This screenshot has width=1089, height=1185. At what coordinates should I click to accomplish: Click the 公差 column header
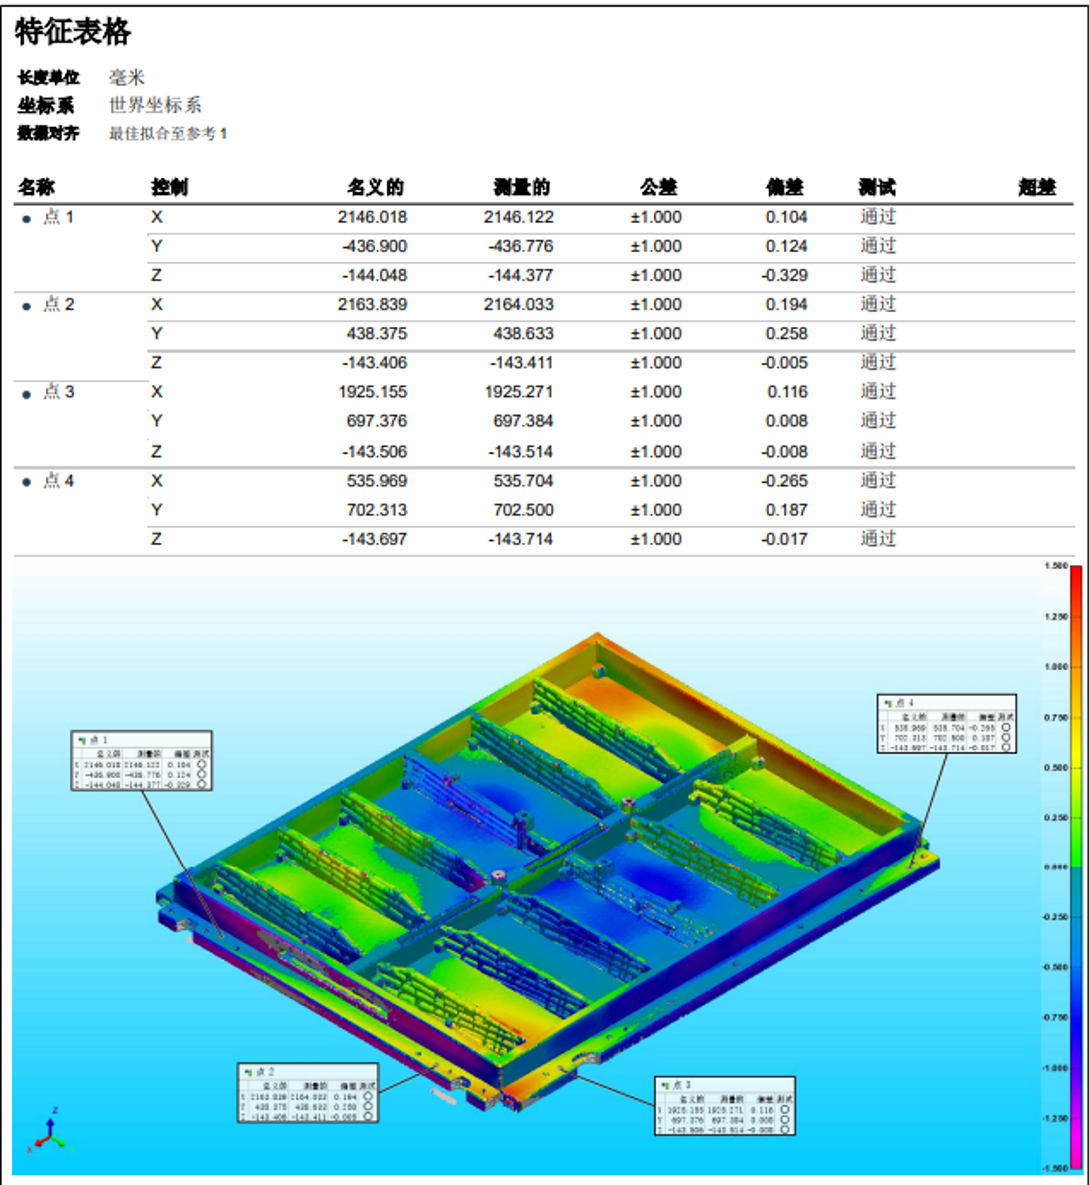point(659,187)
